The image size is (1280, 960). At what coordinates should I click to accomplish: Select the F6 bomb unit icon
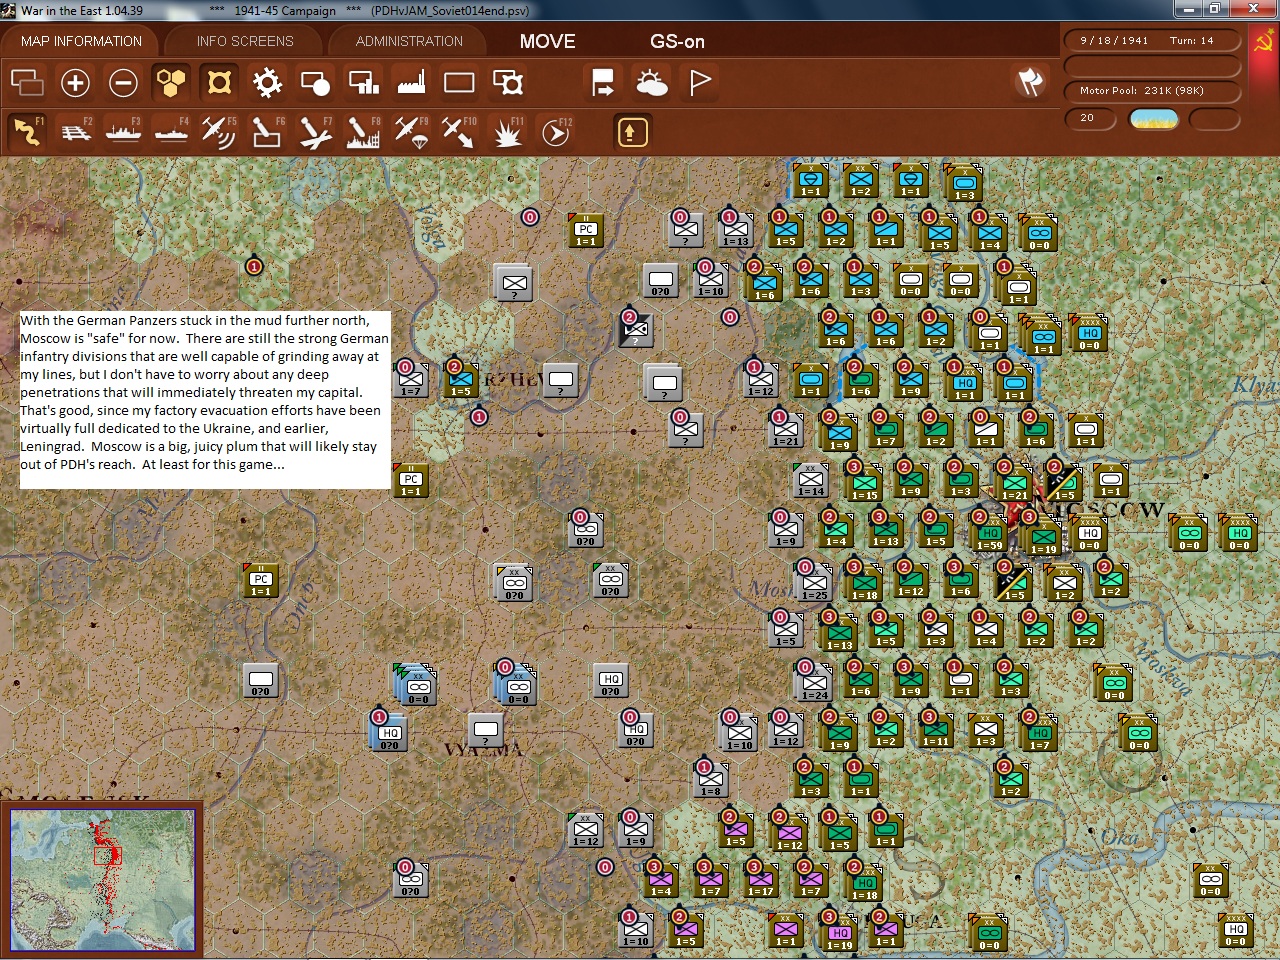click(267, 132)
